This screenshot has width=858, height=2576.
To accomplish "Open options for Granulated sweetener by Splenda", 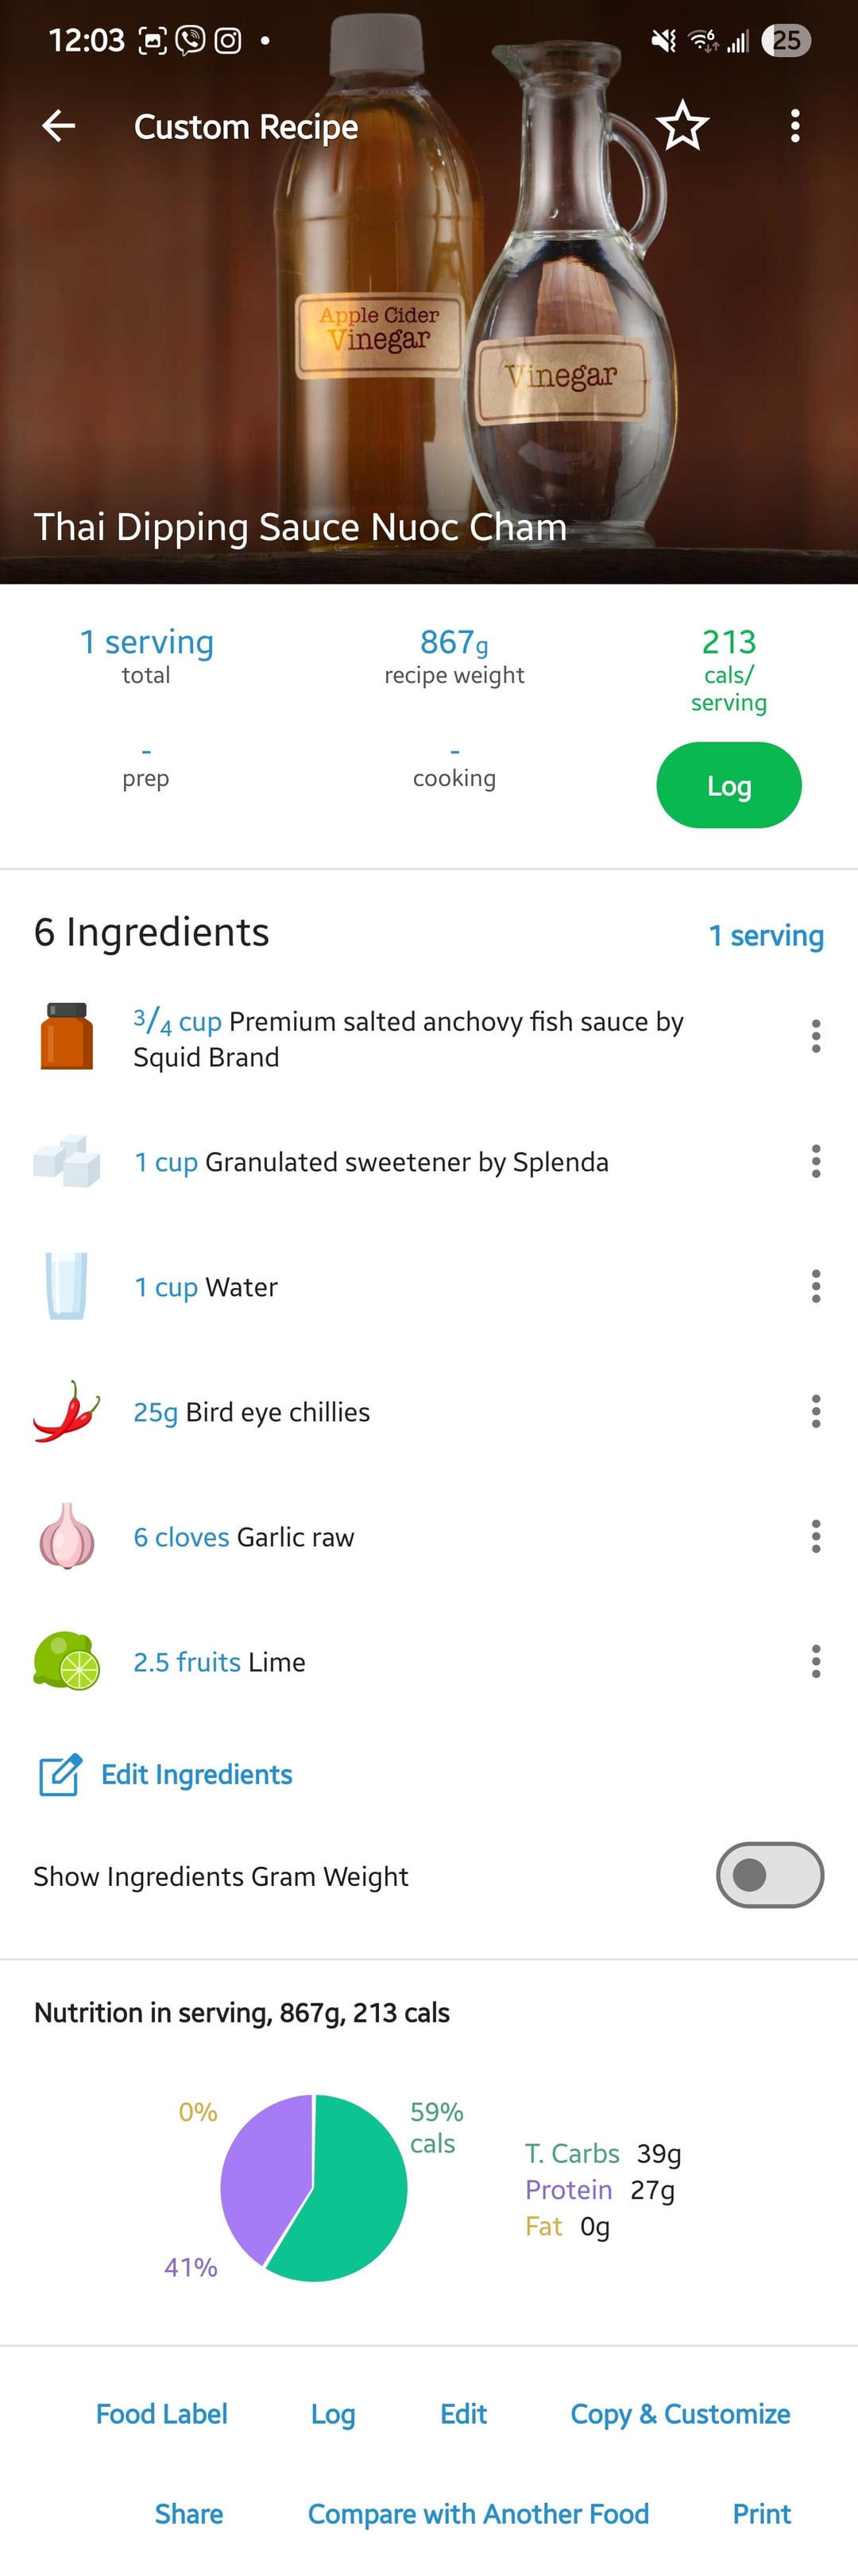I will pos(816,1162).
